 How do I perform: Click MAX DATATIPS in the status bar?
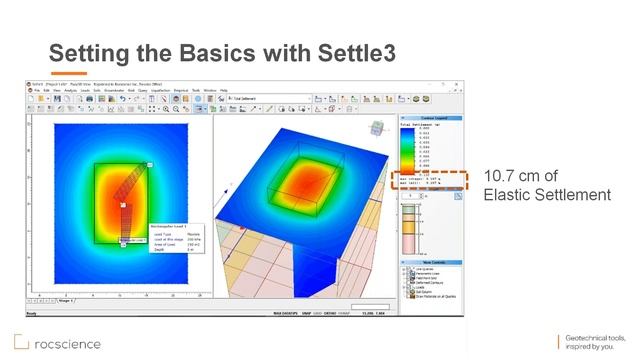tap(285, 313)
